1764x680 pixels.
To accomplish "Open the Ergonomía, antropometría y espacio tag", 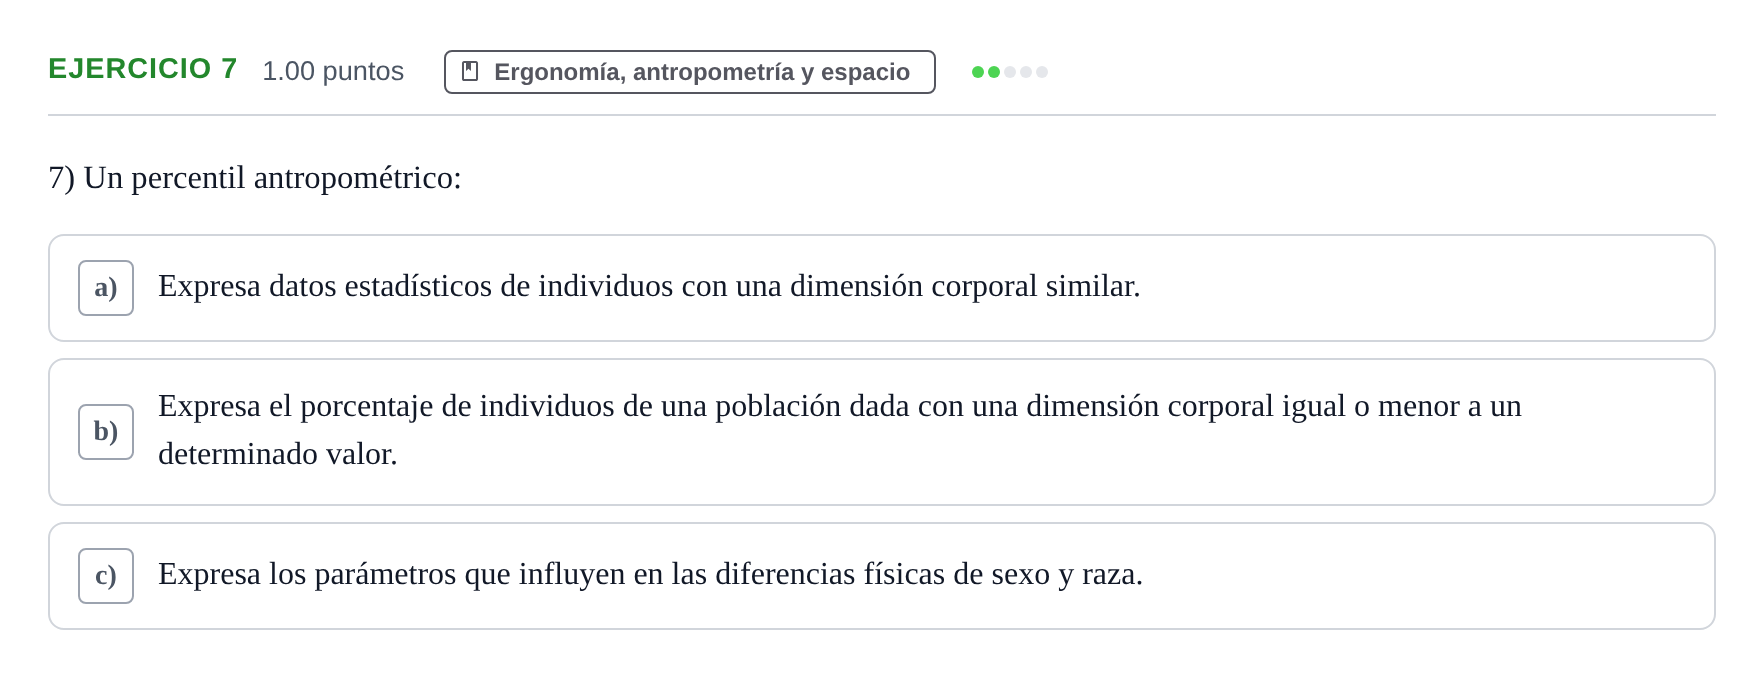I will pos(690,72).
